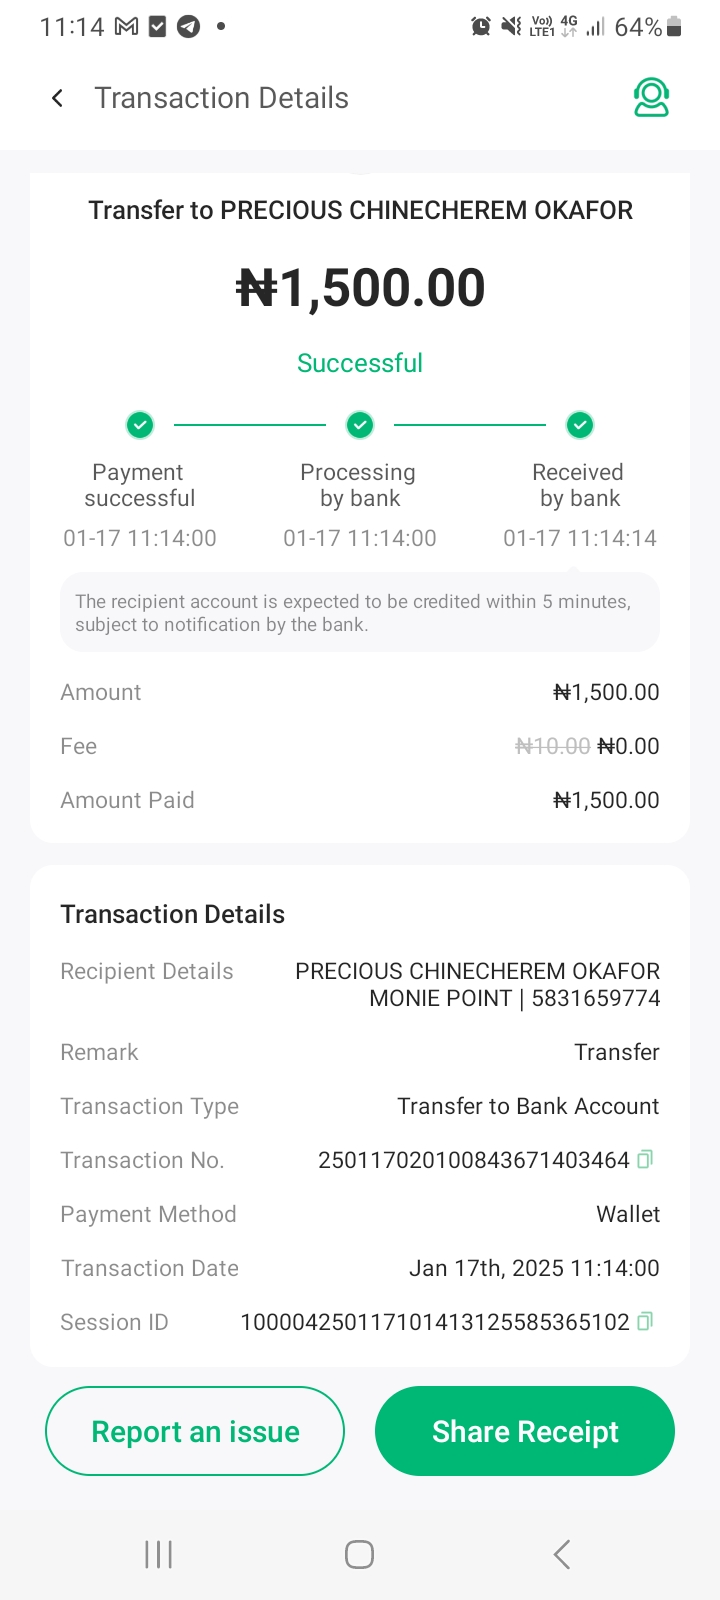Viewport: 720px width, 1600px height.
Task: Click the Share Receipt button
Action: pyautogui.click(x=525, y=1431)
